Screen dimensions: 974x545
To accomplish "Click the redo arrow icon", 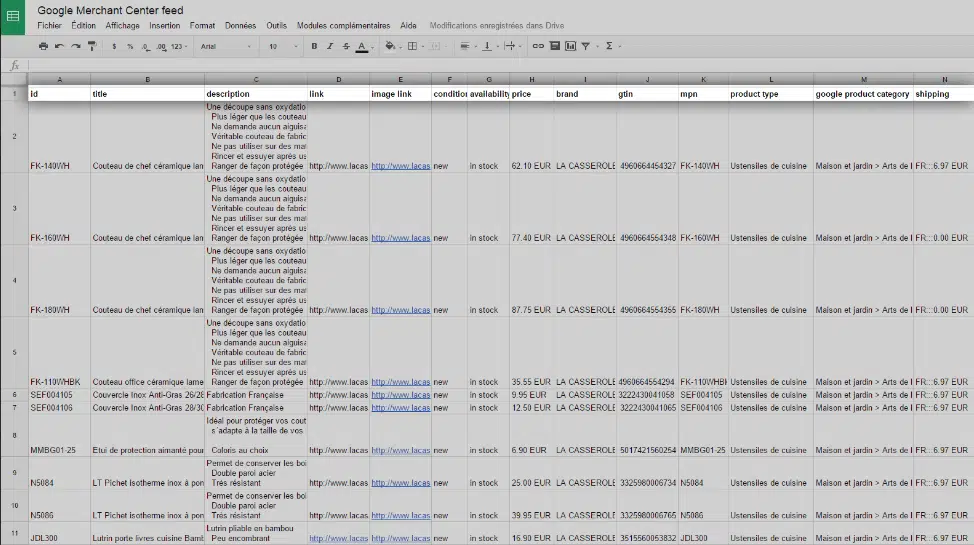I will [x=76, y=46].
